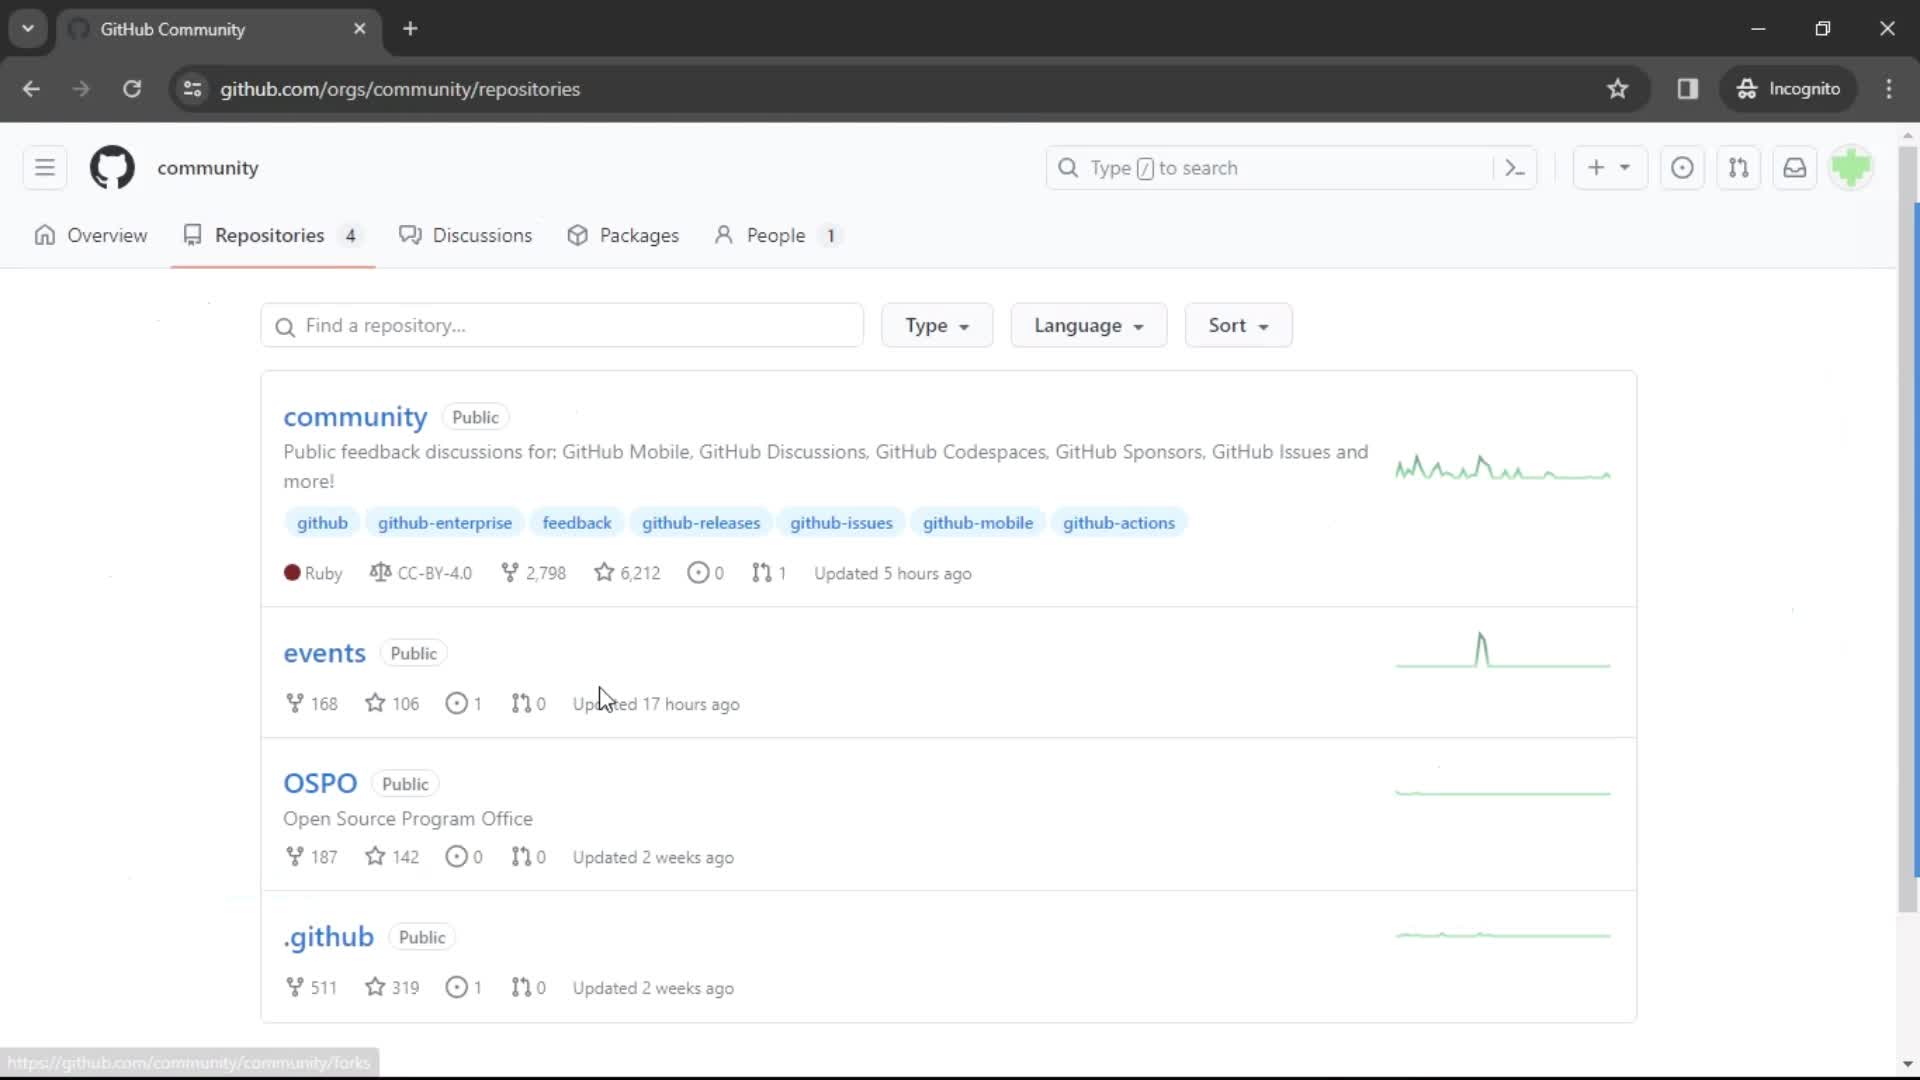The image size is (1920, 1080).
Task: Open the notifications inbox icon
Action: coord(1794,168)
